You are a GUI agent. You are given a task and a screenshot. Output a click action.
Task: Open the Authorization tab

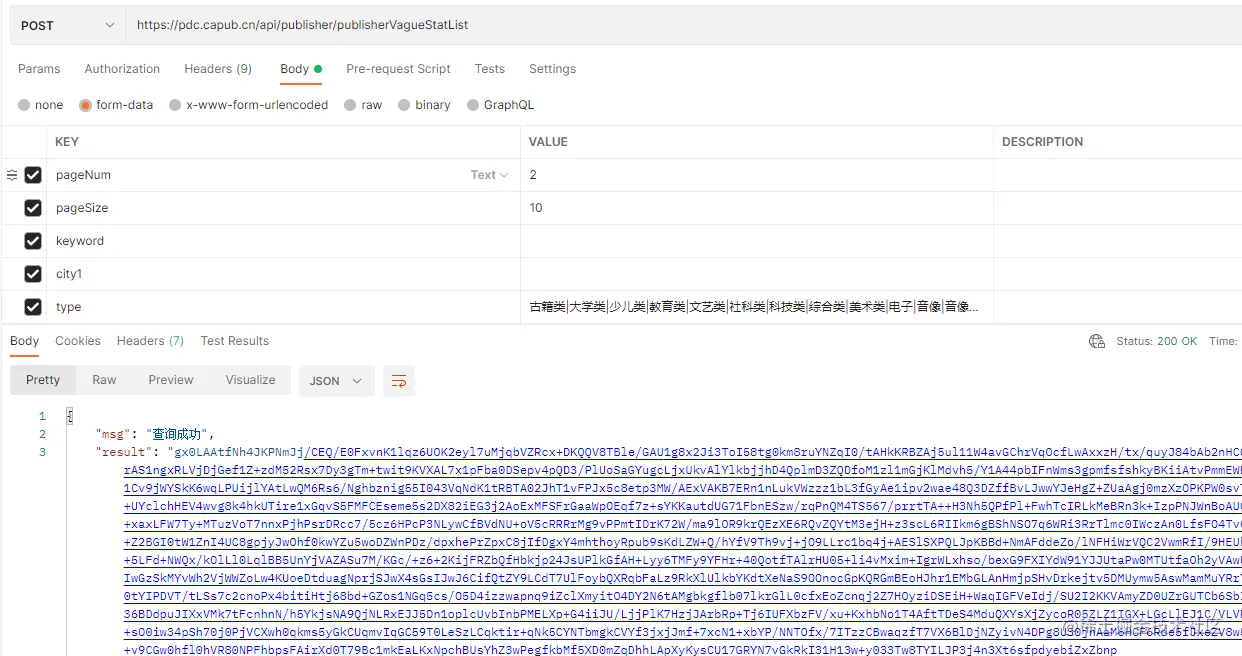(122, 69)
